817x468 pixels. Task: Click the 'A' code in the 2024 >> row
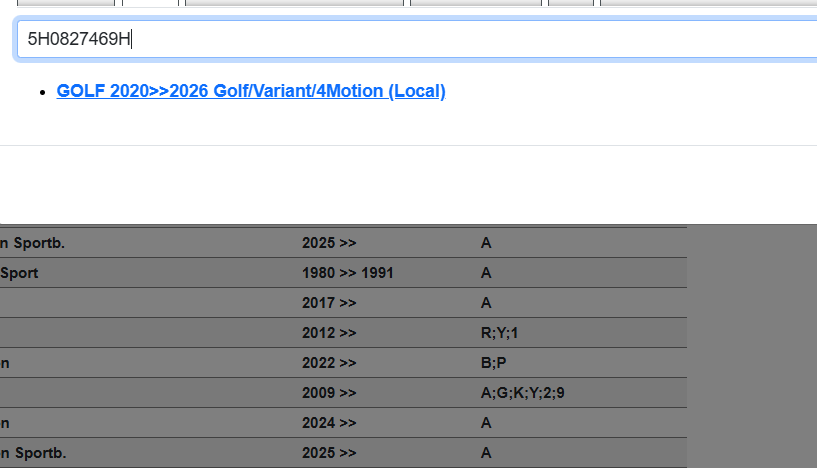pos(486,423)
